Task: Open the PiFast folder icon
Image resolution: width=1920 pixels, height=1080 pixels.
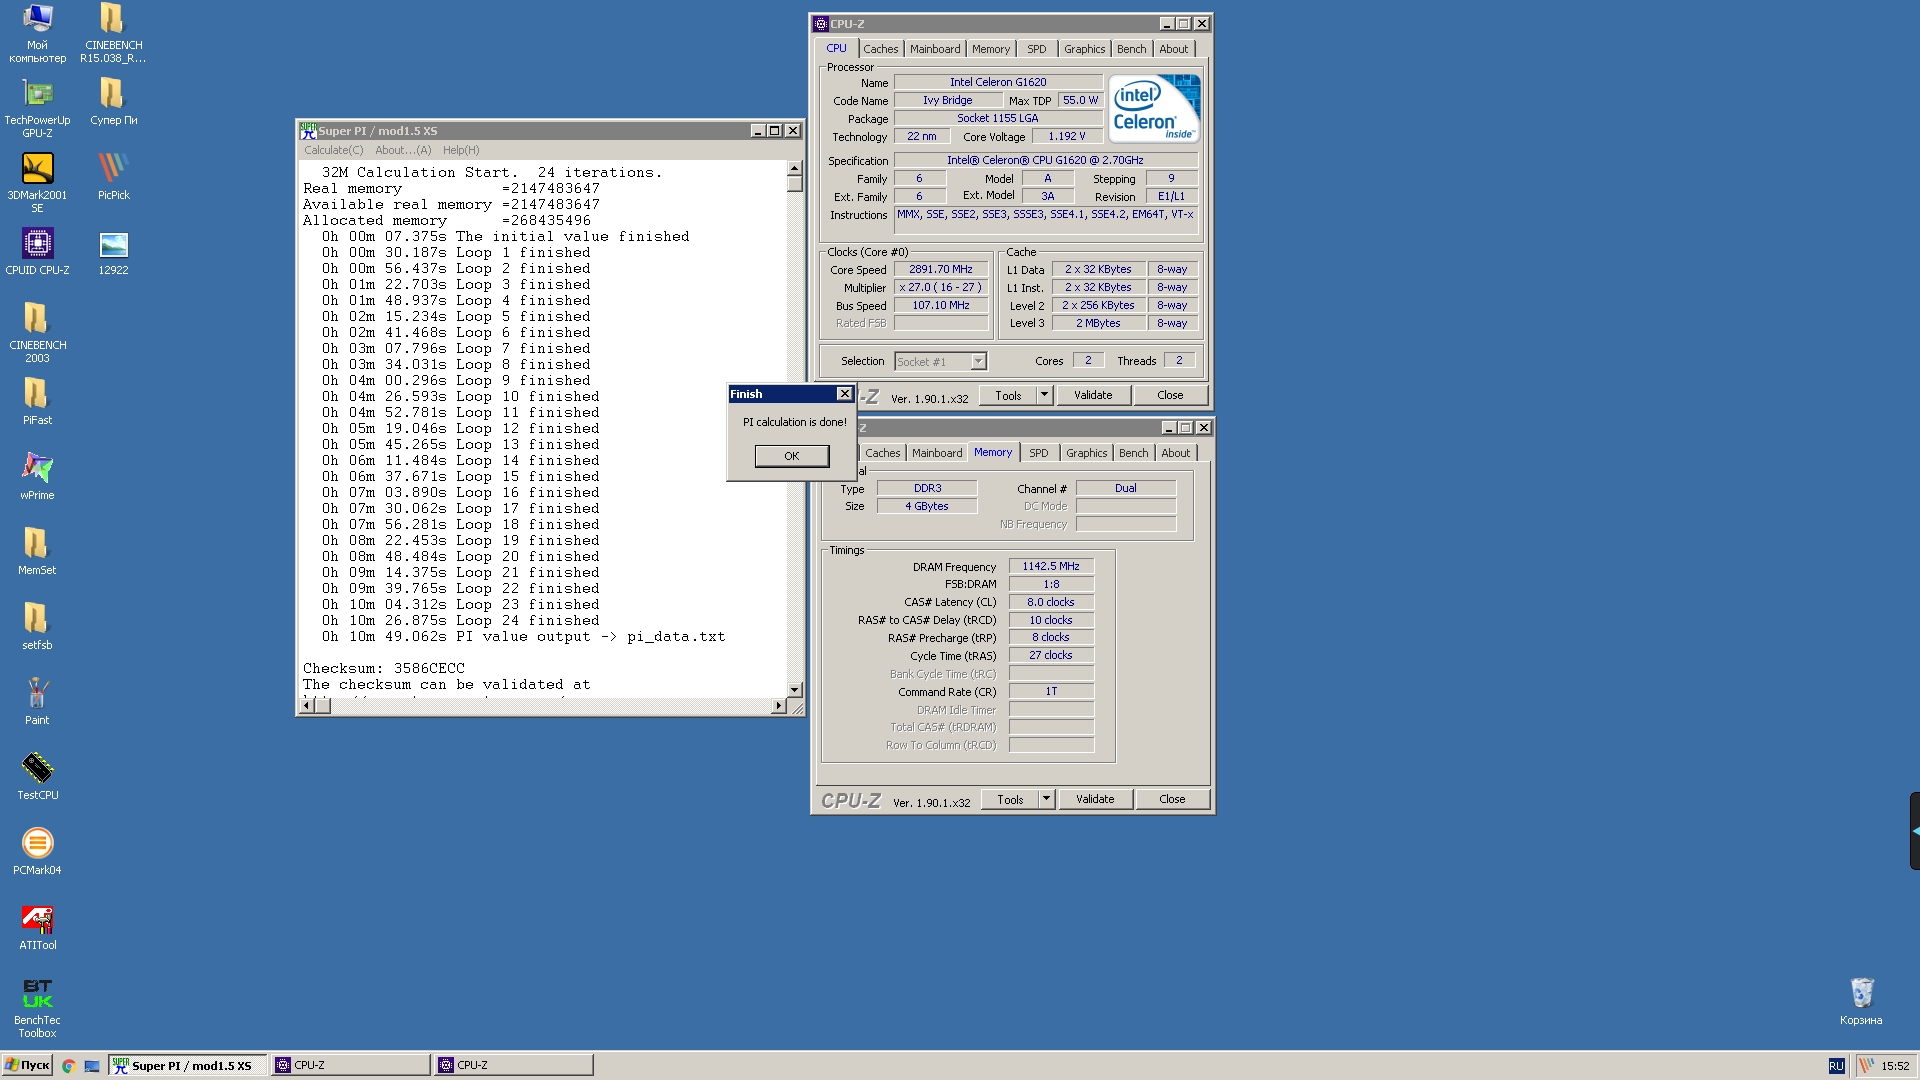Action: point(37,401)
